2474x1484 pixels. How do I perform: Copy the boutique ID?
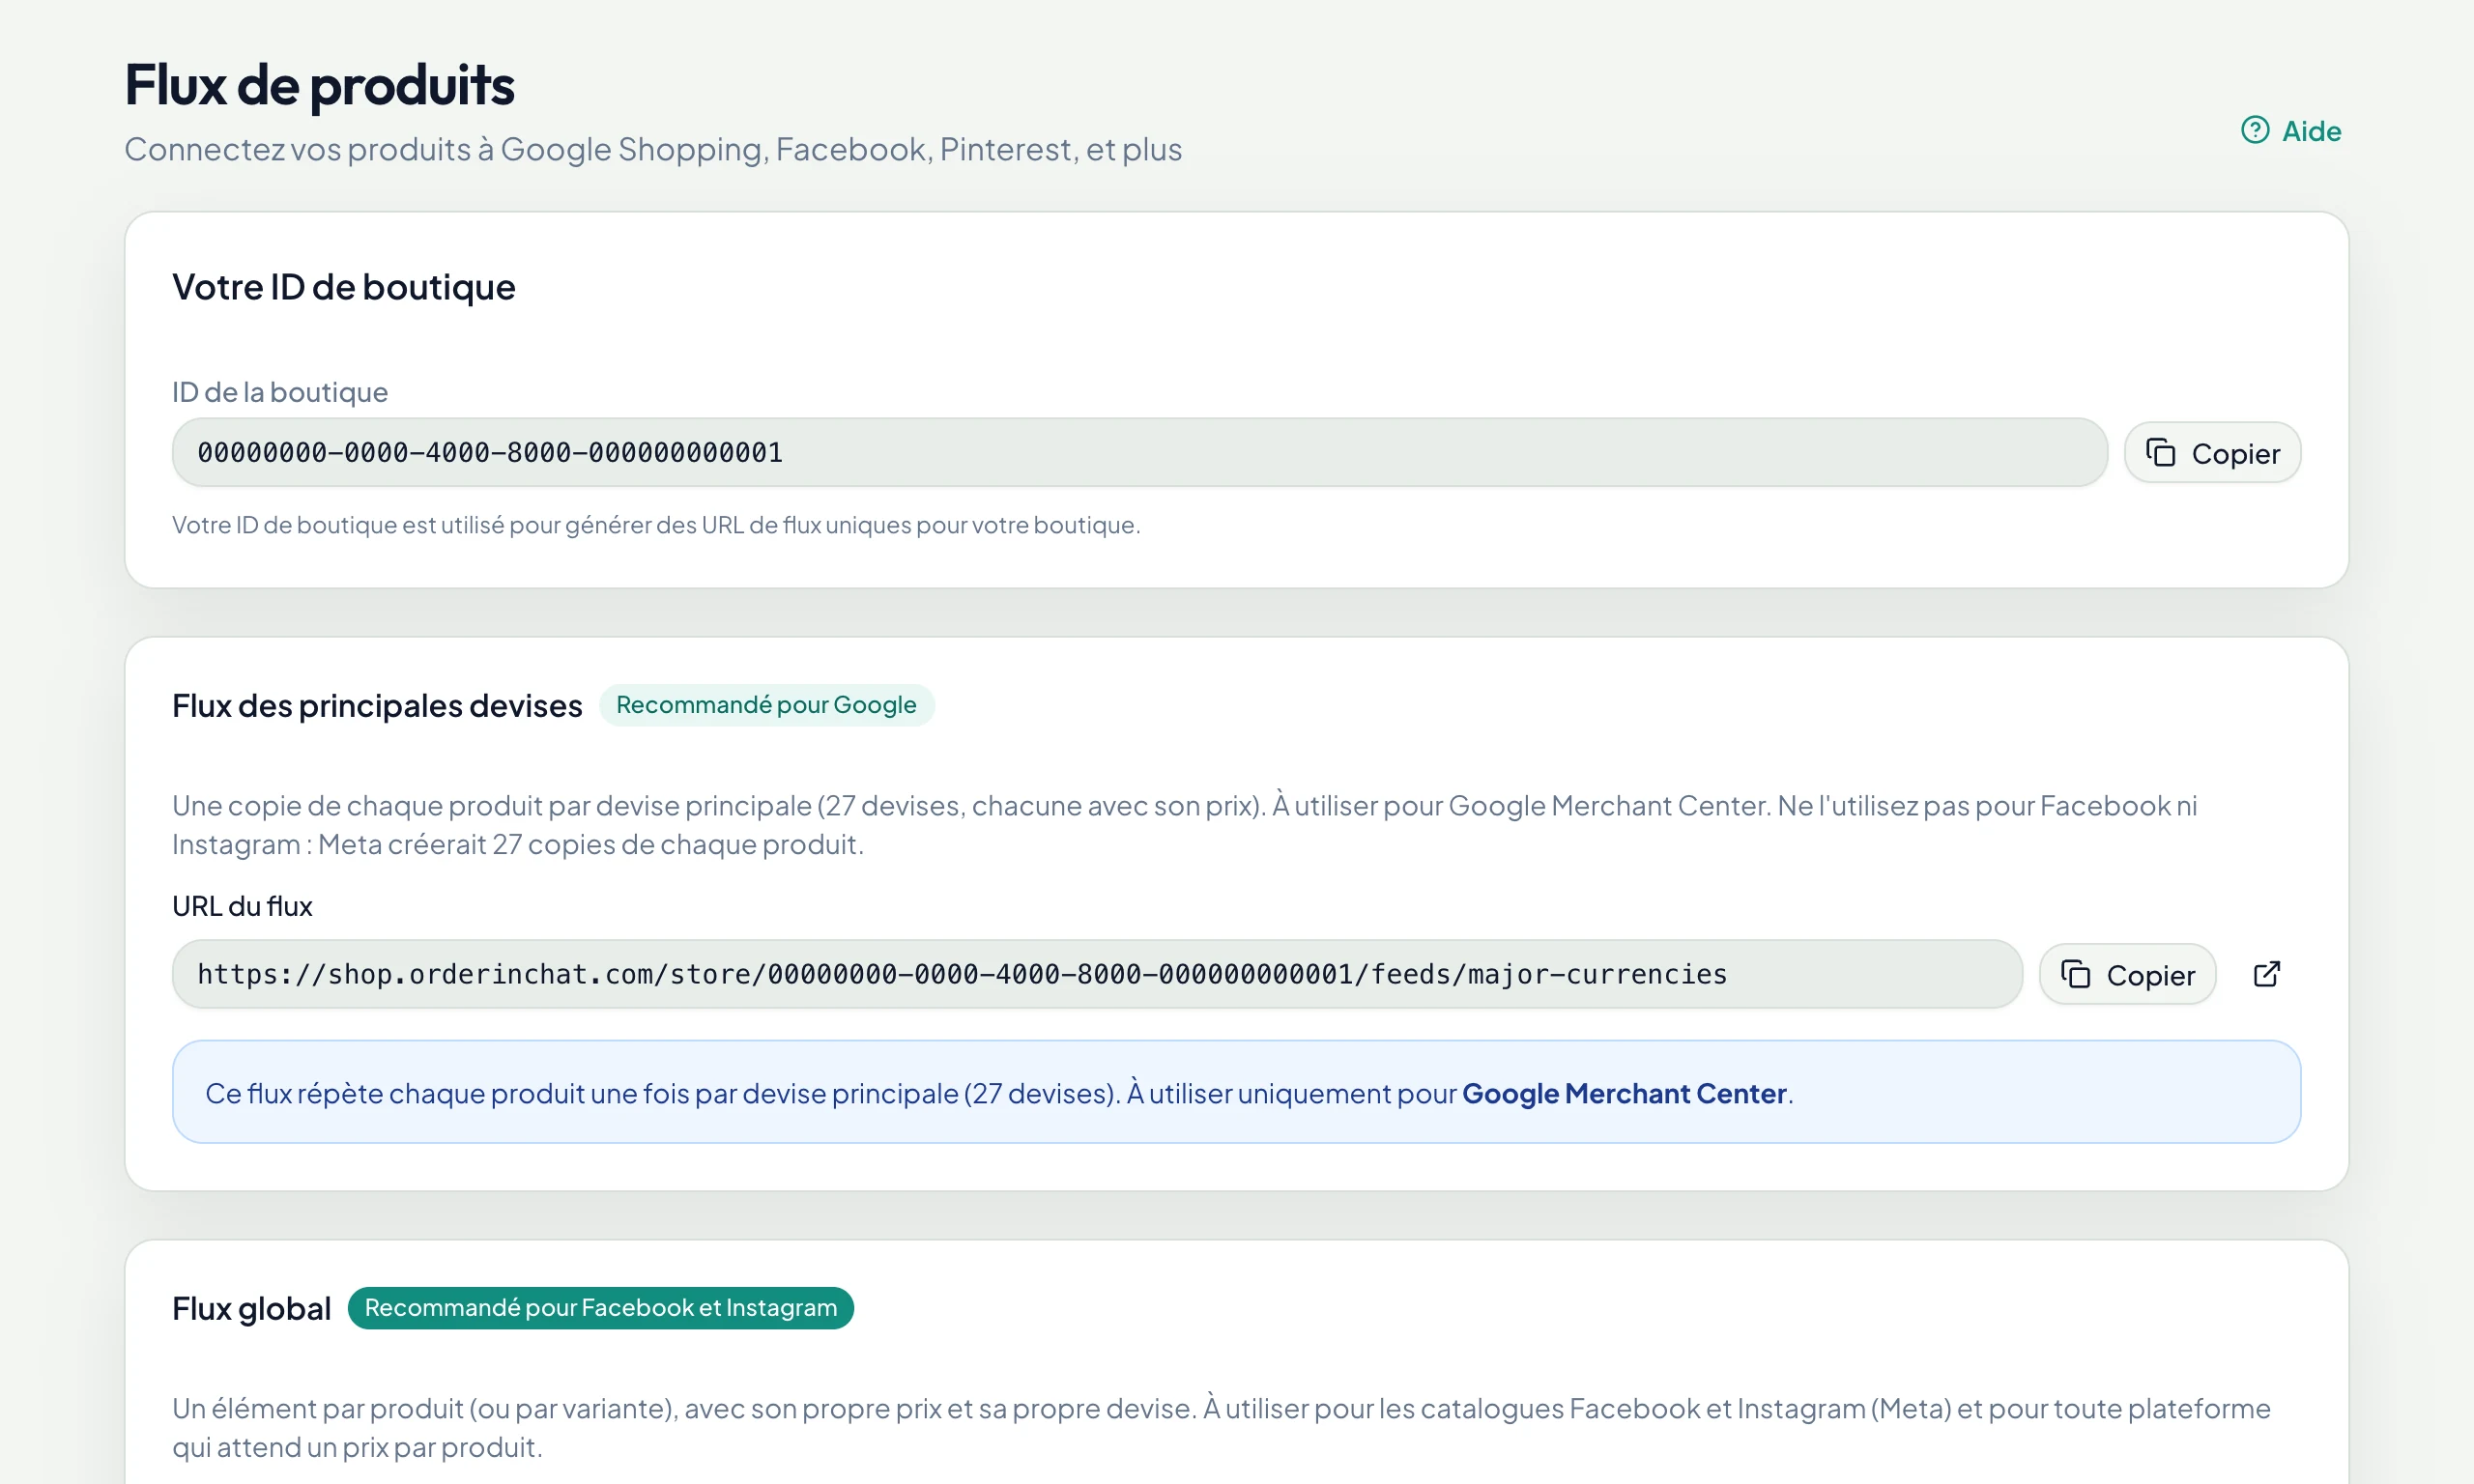[2212, 453]
